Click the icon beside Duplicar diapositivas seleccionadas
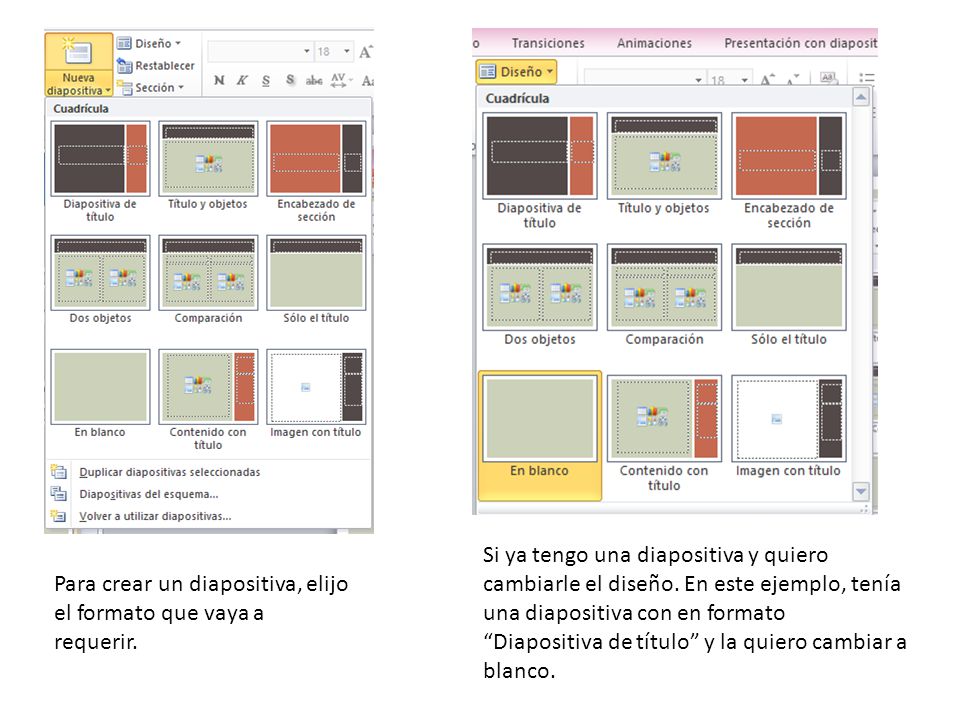The image size is (960, 720). point(59,472)
